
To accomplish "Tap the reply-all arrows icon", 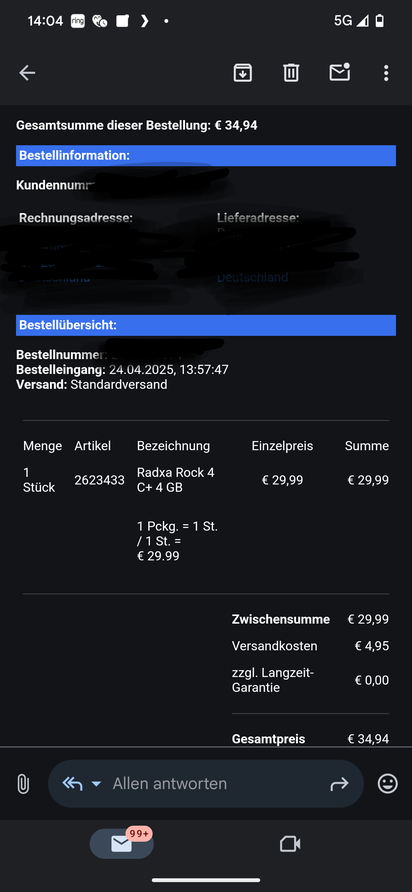I will click(72, 784).
